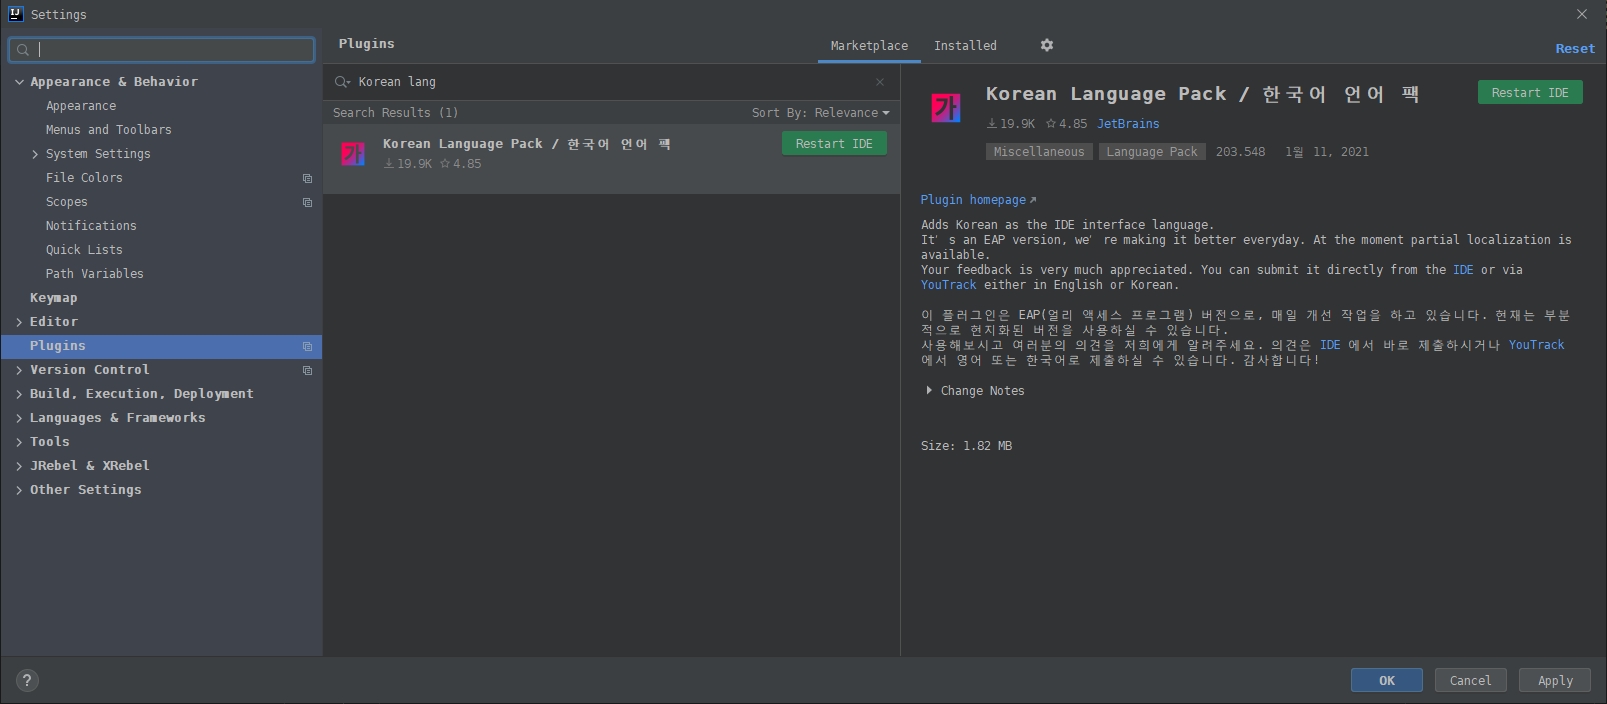Click the Korean Language Pack icon in results
The image size is (1607, 704).
(x=353, y=153)
